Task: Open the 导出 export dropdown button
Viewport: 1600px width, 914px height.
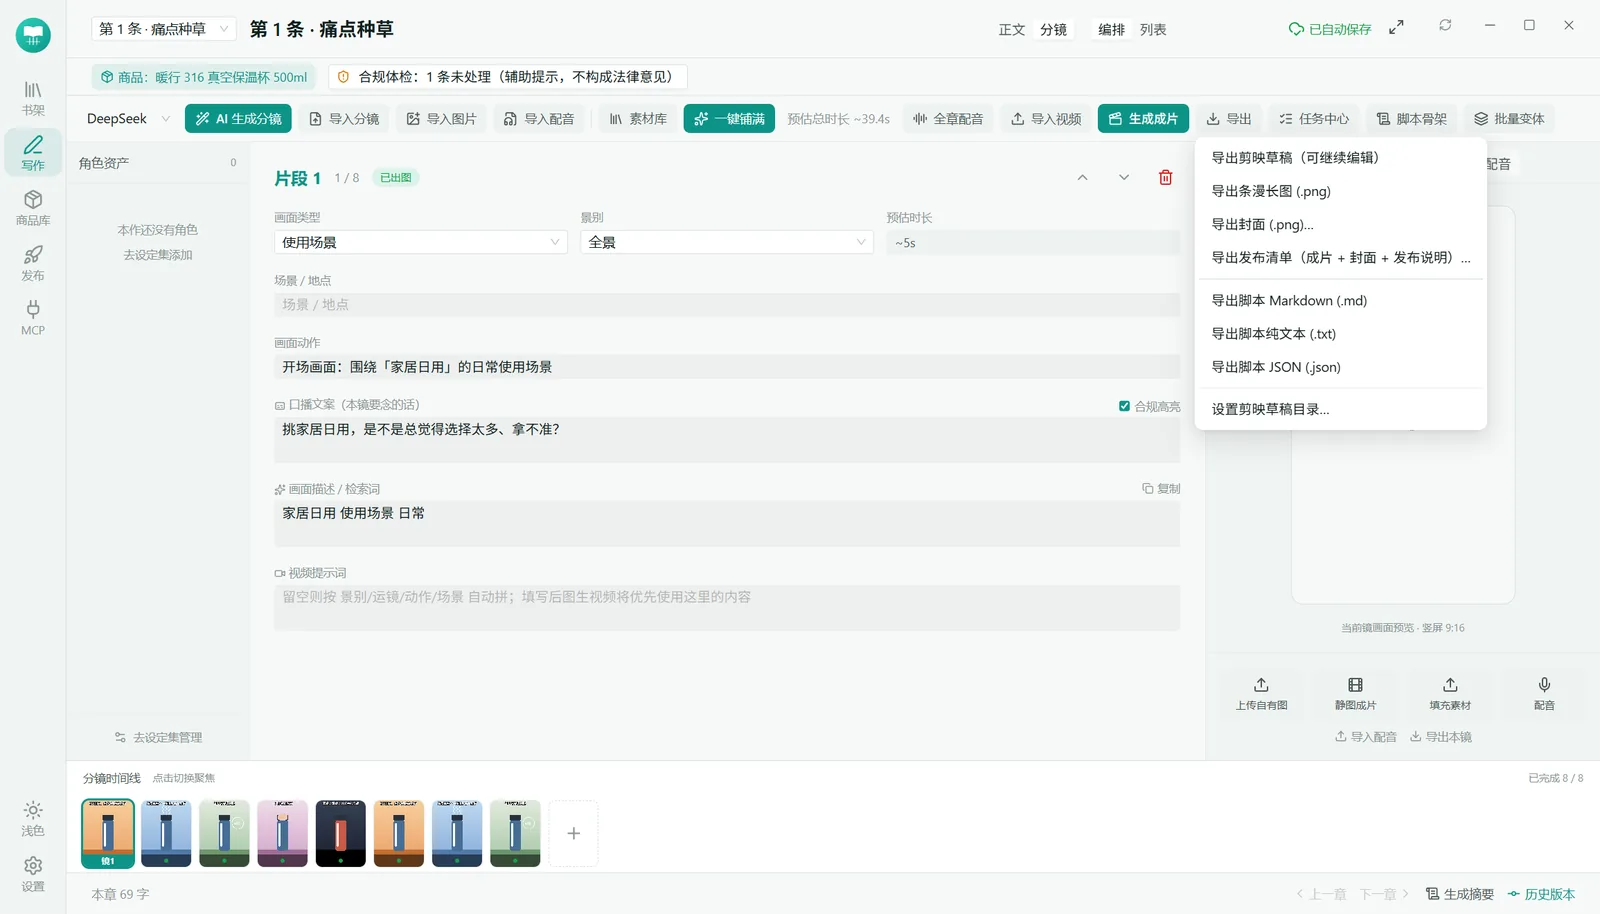Action: click(1229, 118)
